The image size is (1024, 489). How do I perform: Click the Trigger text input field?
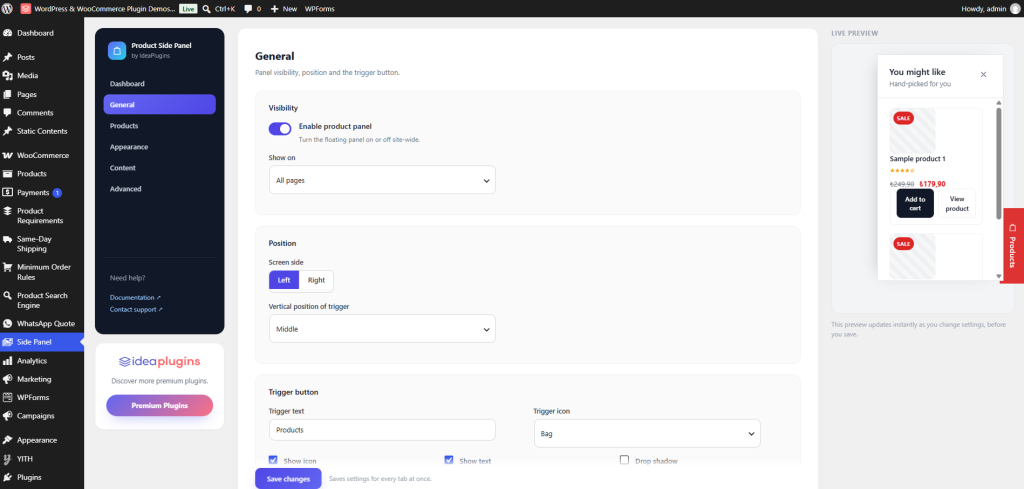(382, 430)
